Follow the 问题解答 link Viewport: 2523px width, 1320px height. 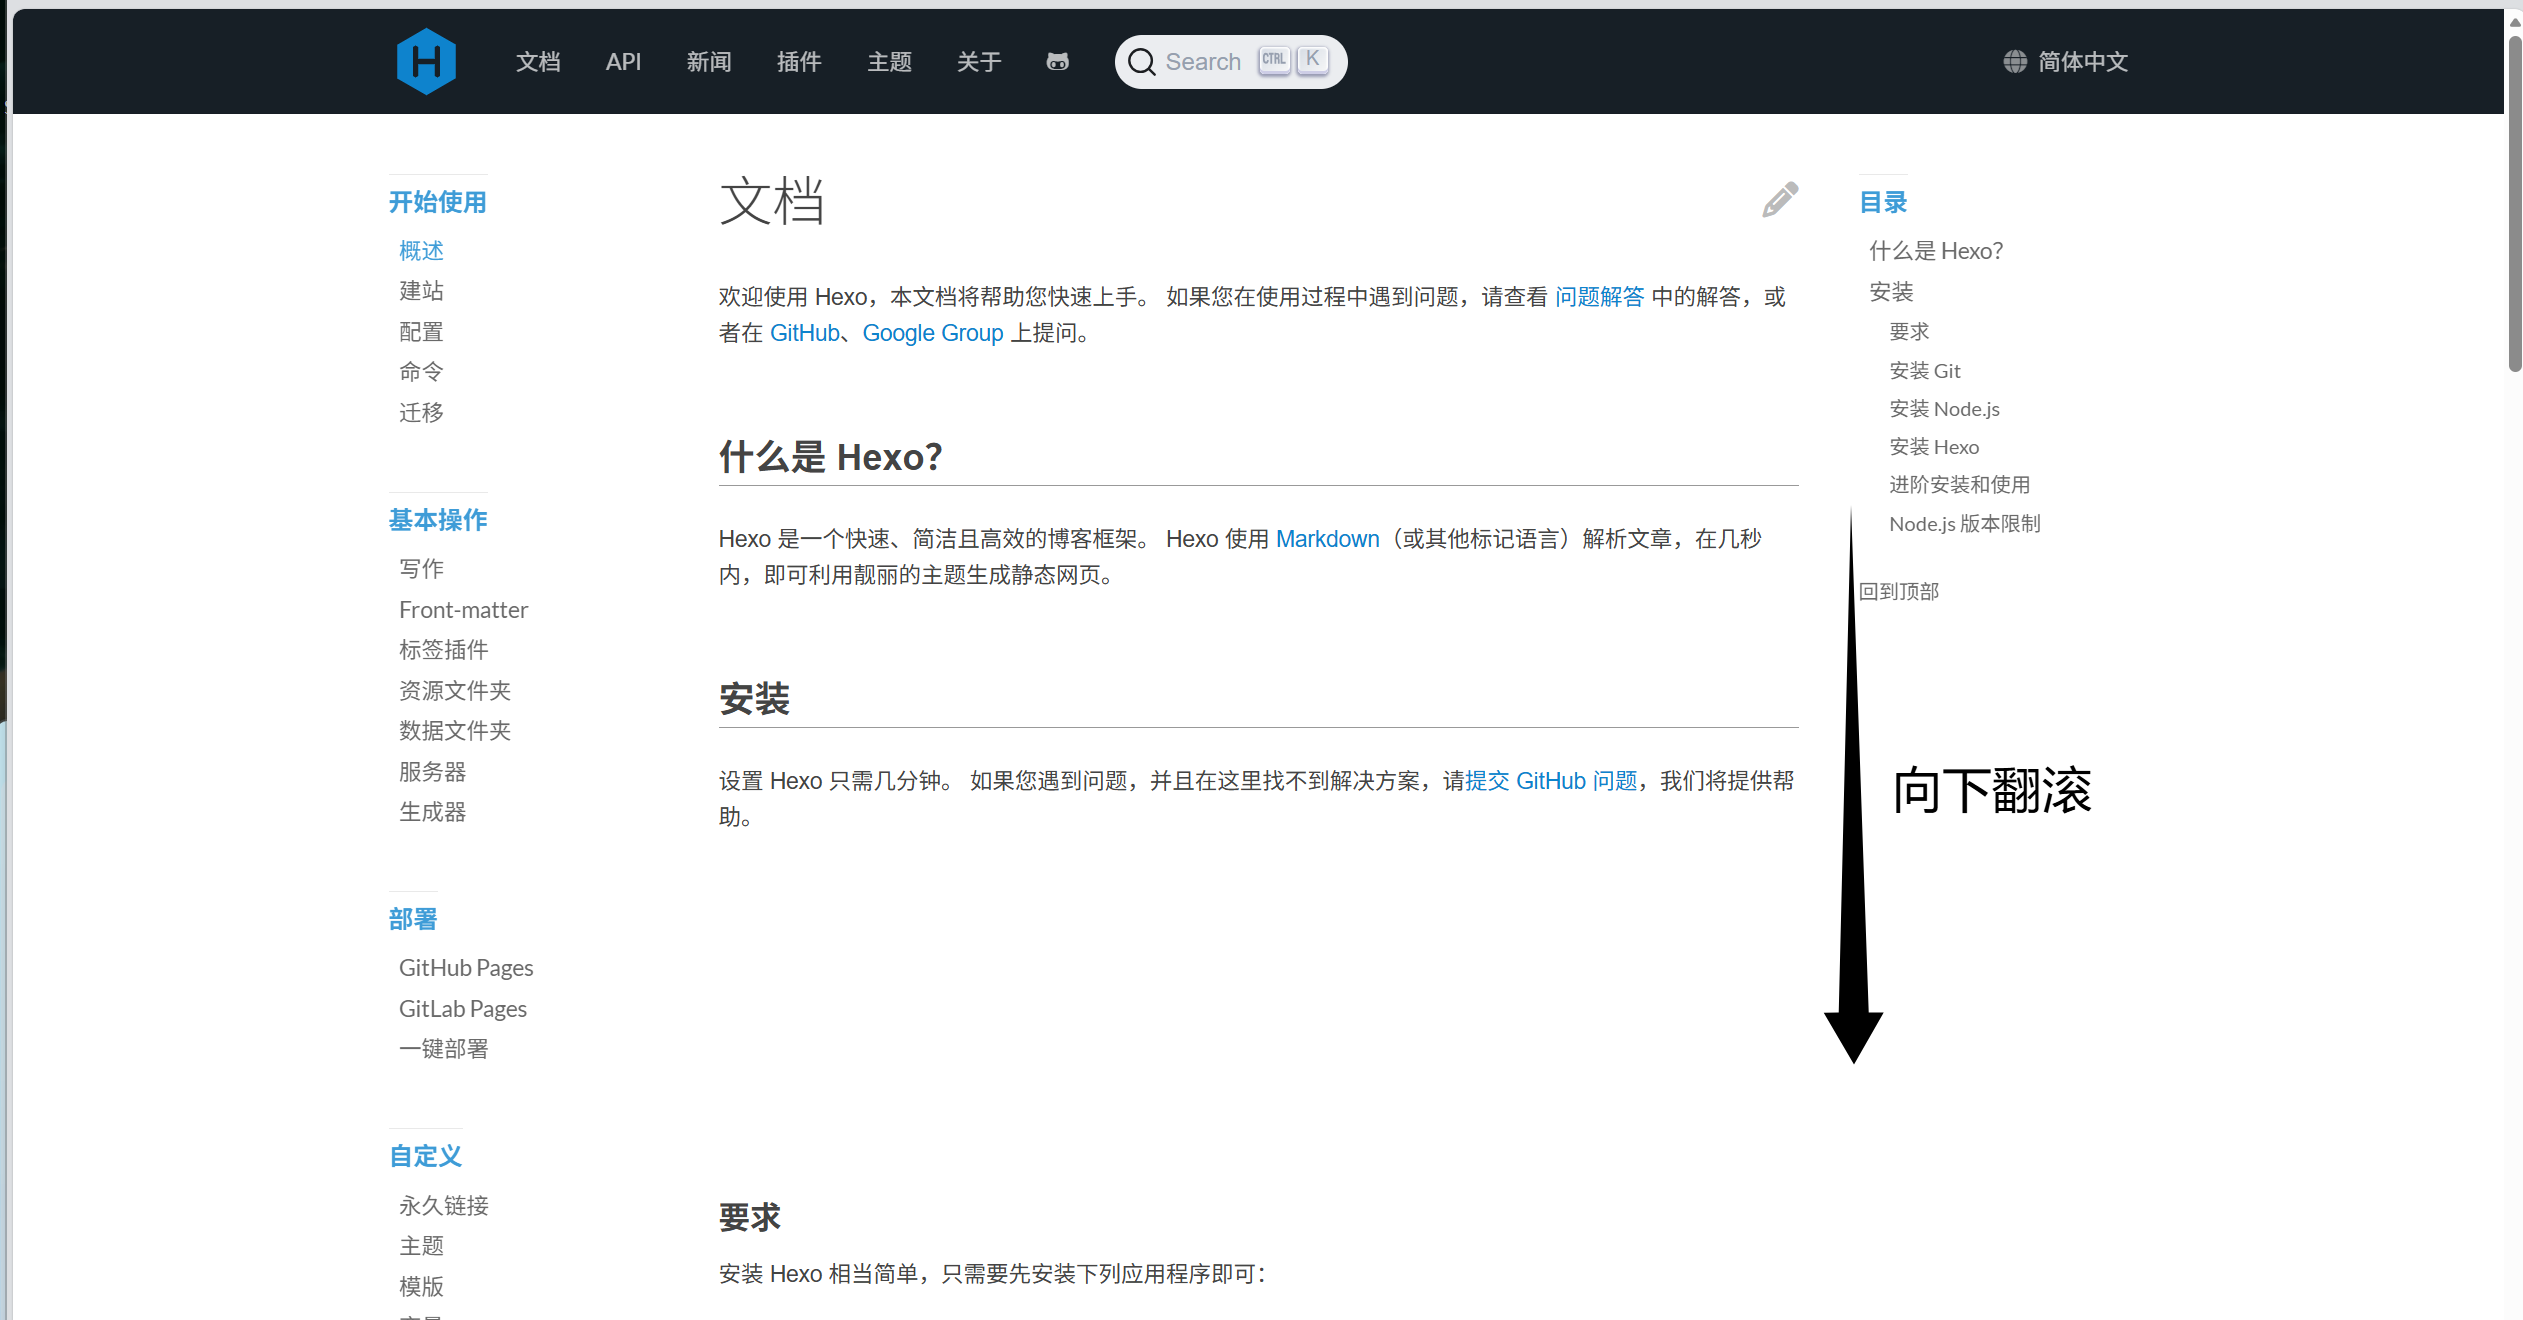coord(1599,297)
